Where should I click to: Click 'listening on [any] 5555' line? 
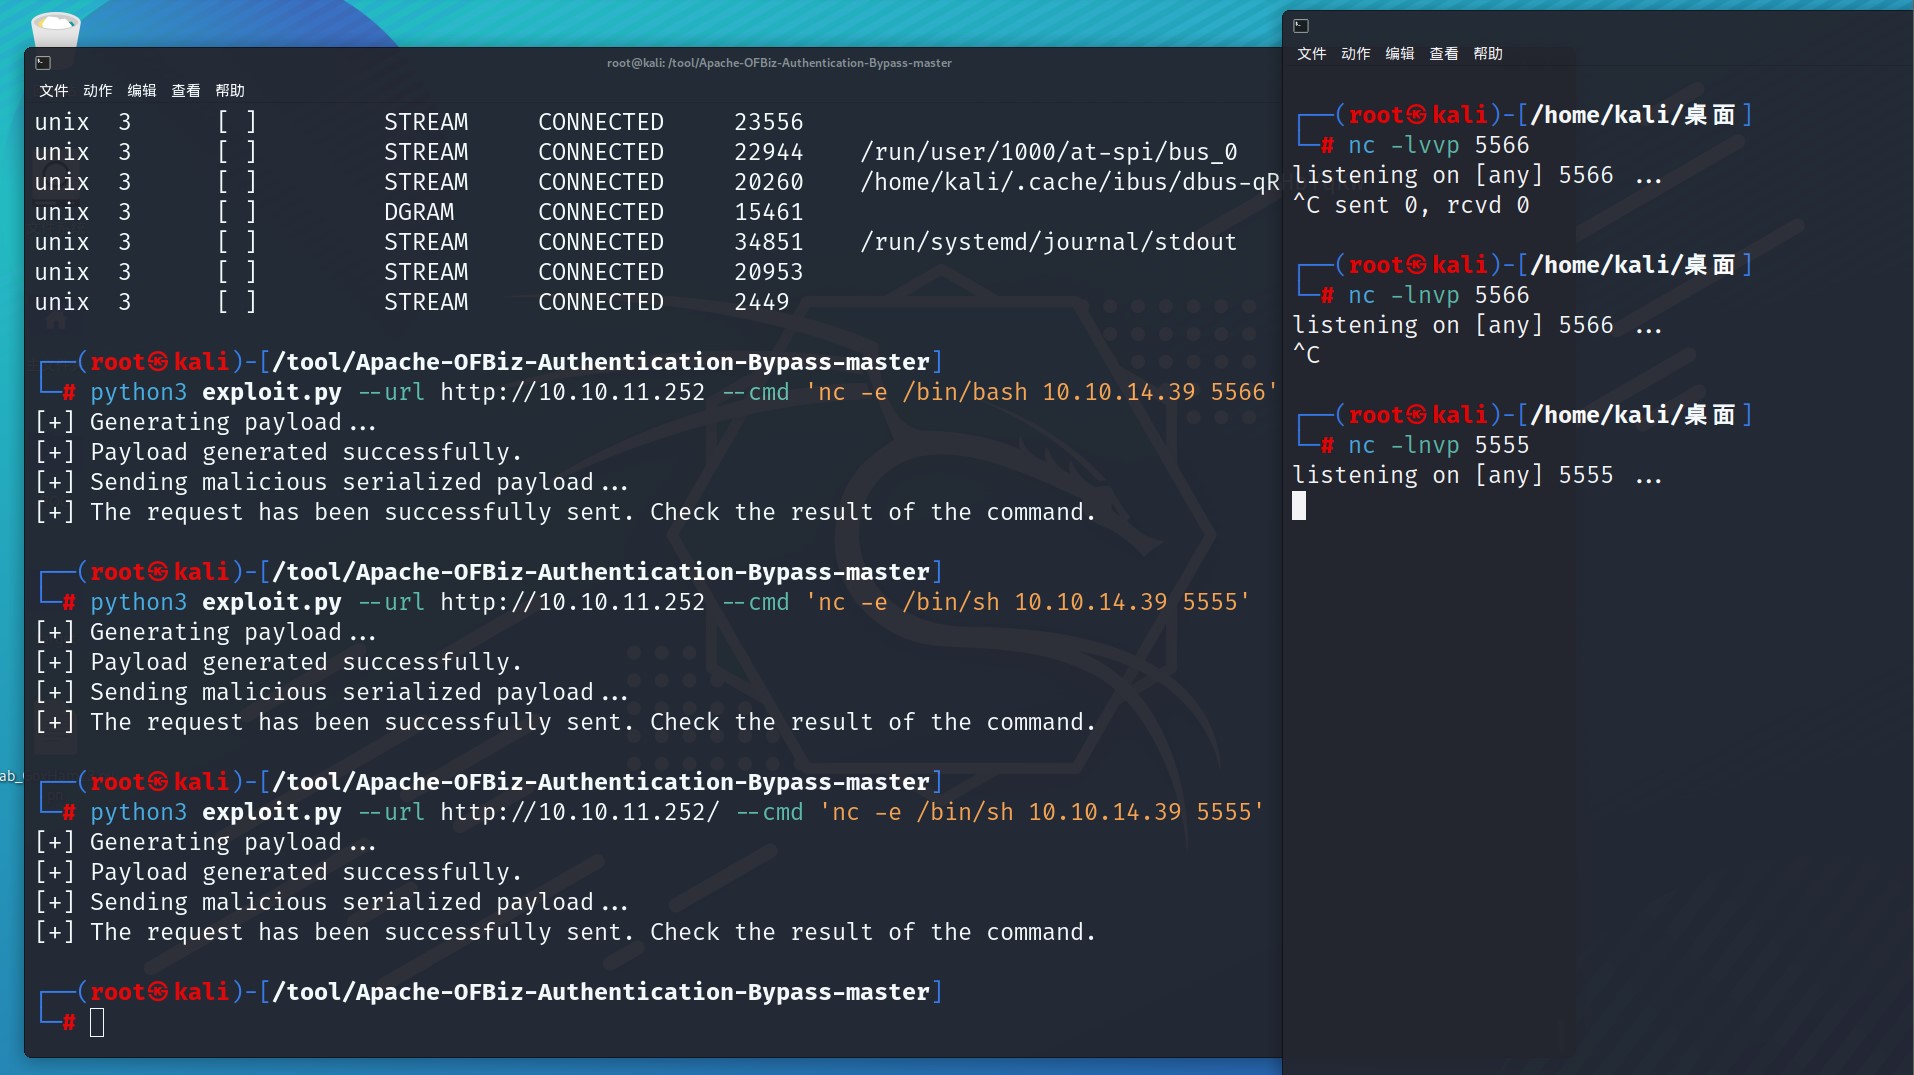point(1477,475)
